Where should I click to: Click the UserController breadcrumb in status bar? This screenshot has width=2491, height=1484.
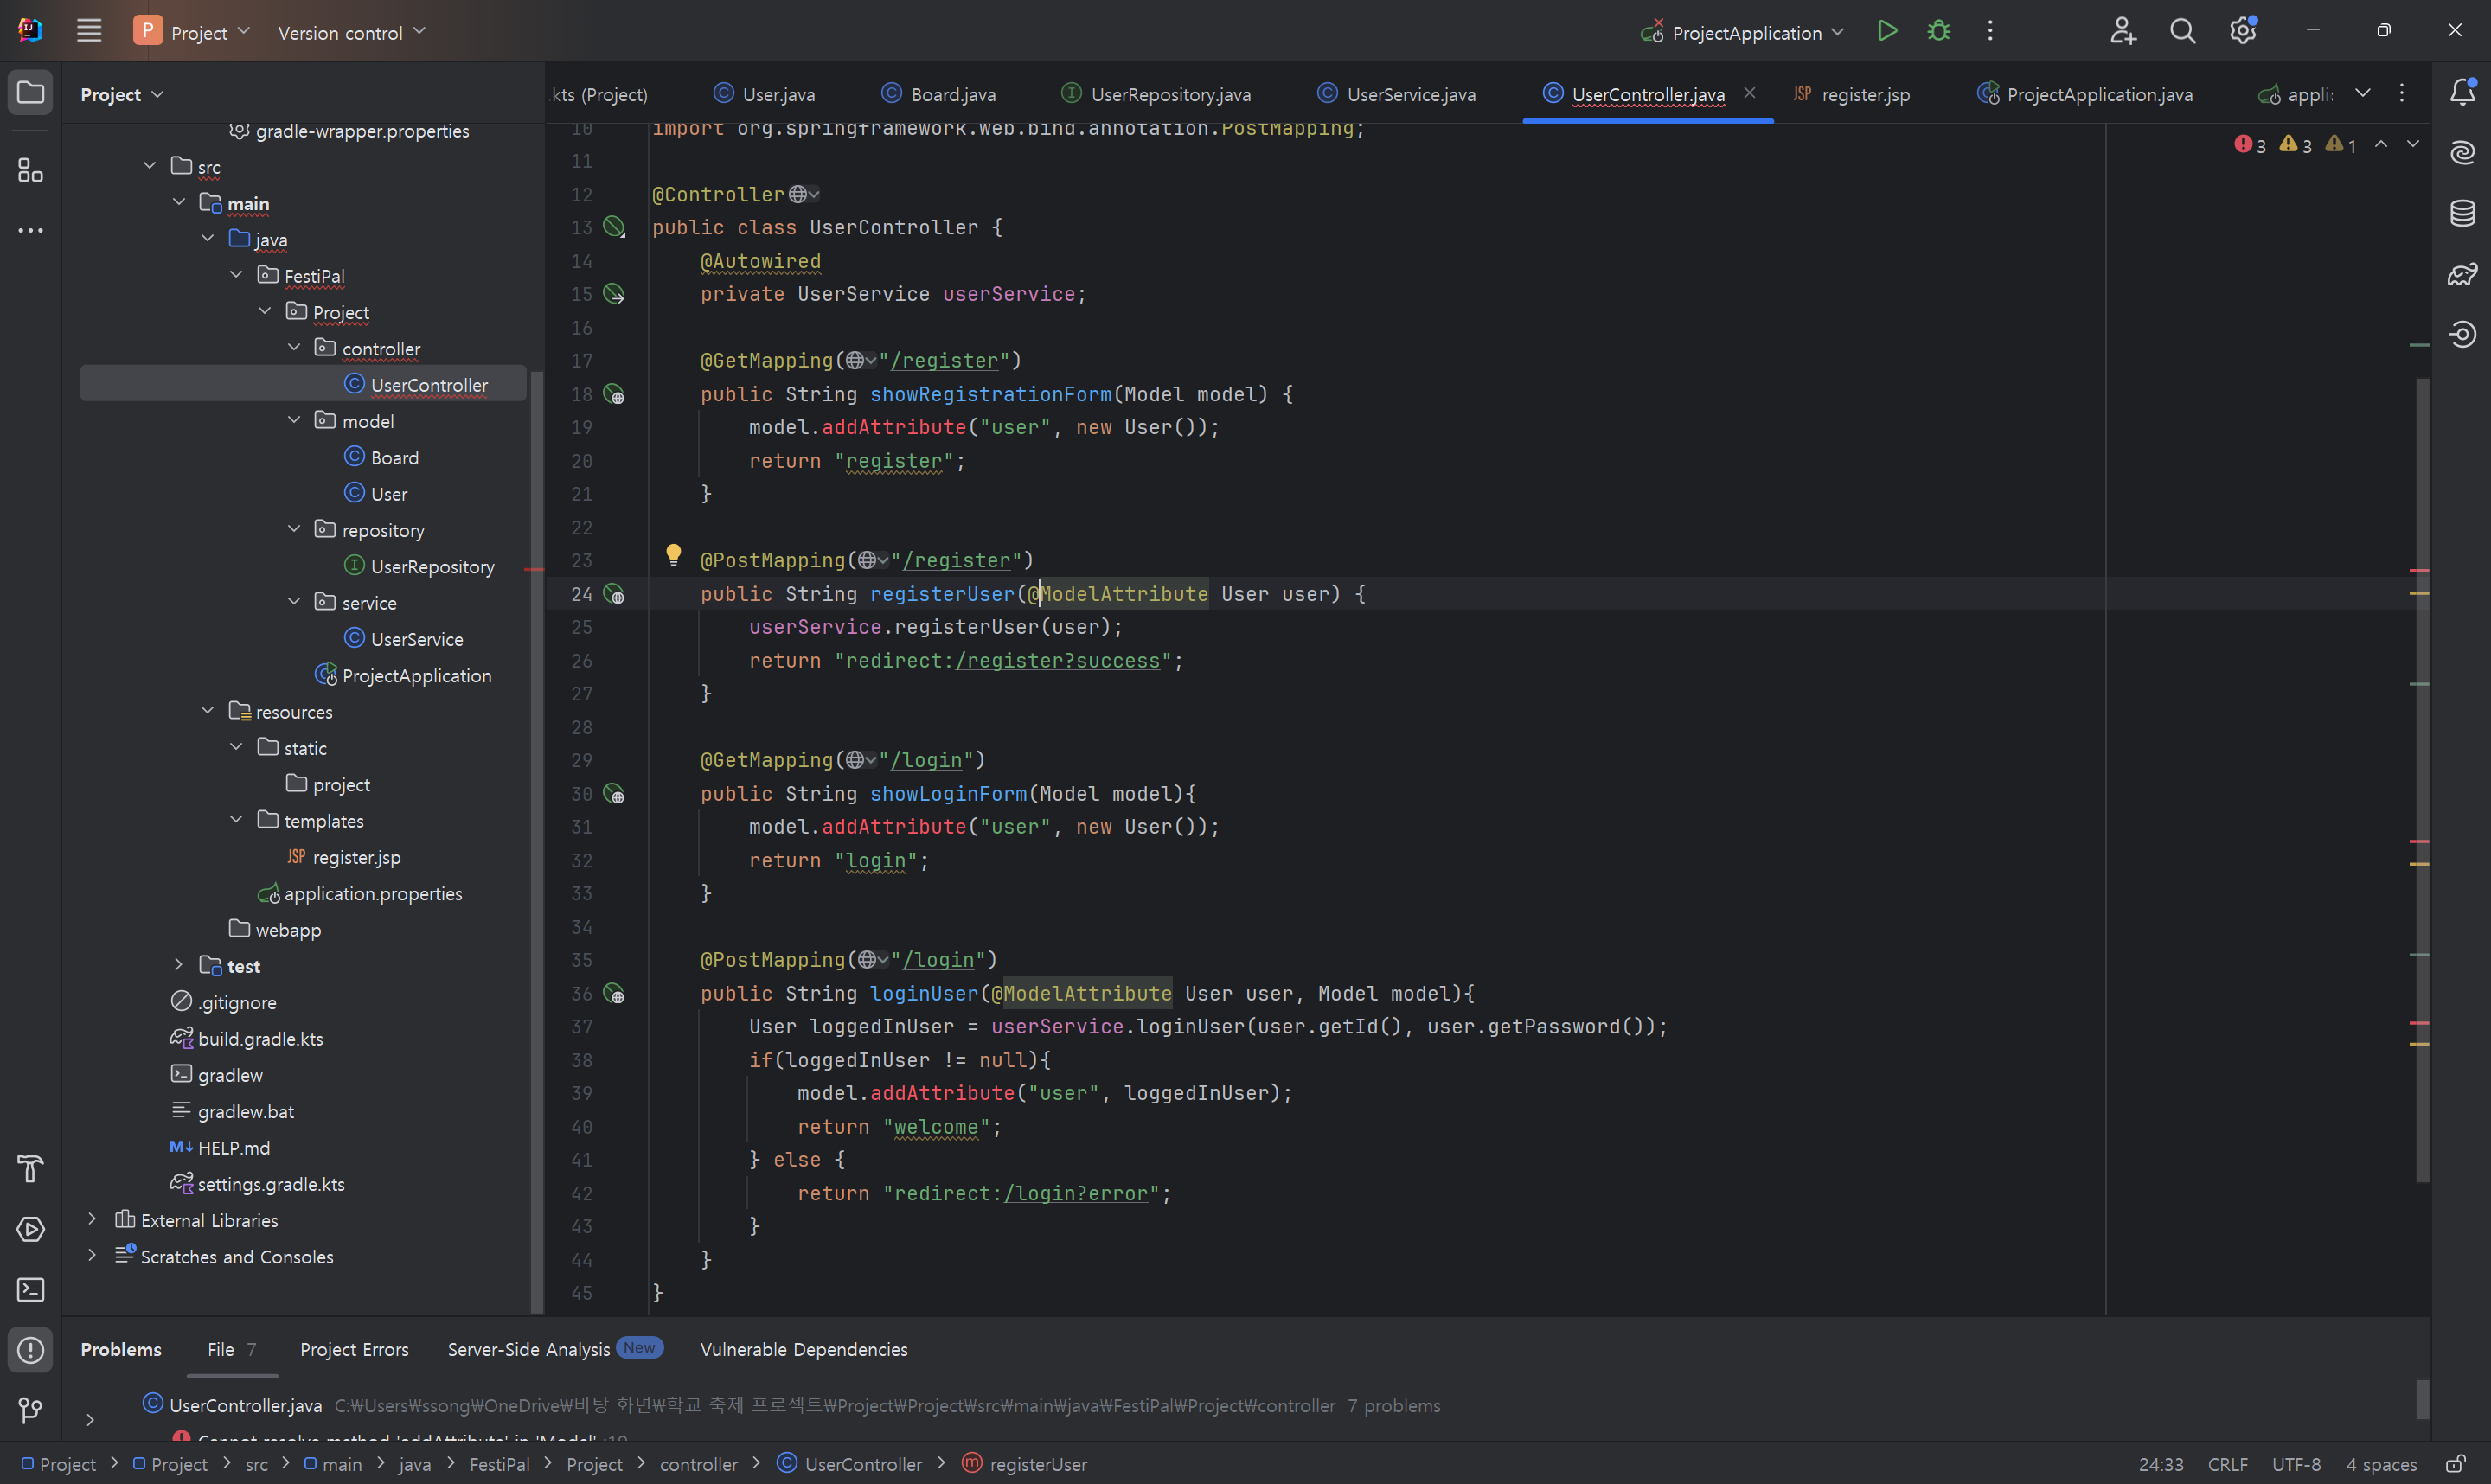coord(862,1465)
